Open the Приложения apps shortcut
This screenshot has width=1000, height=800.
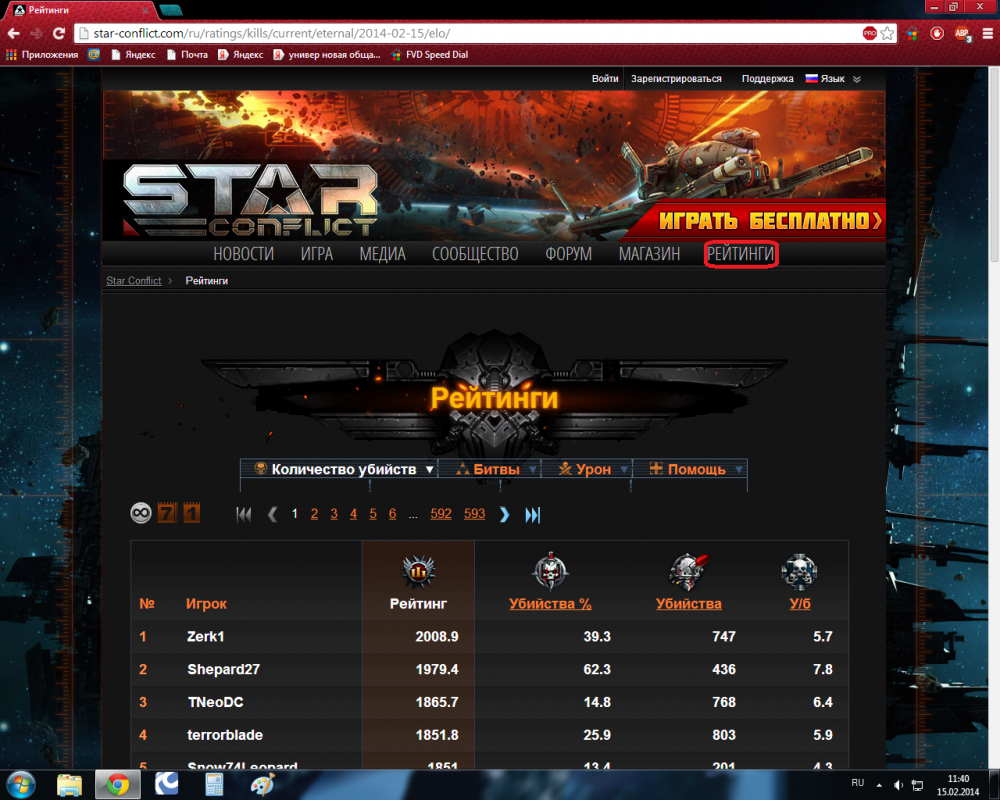point(42,55)
